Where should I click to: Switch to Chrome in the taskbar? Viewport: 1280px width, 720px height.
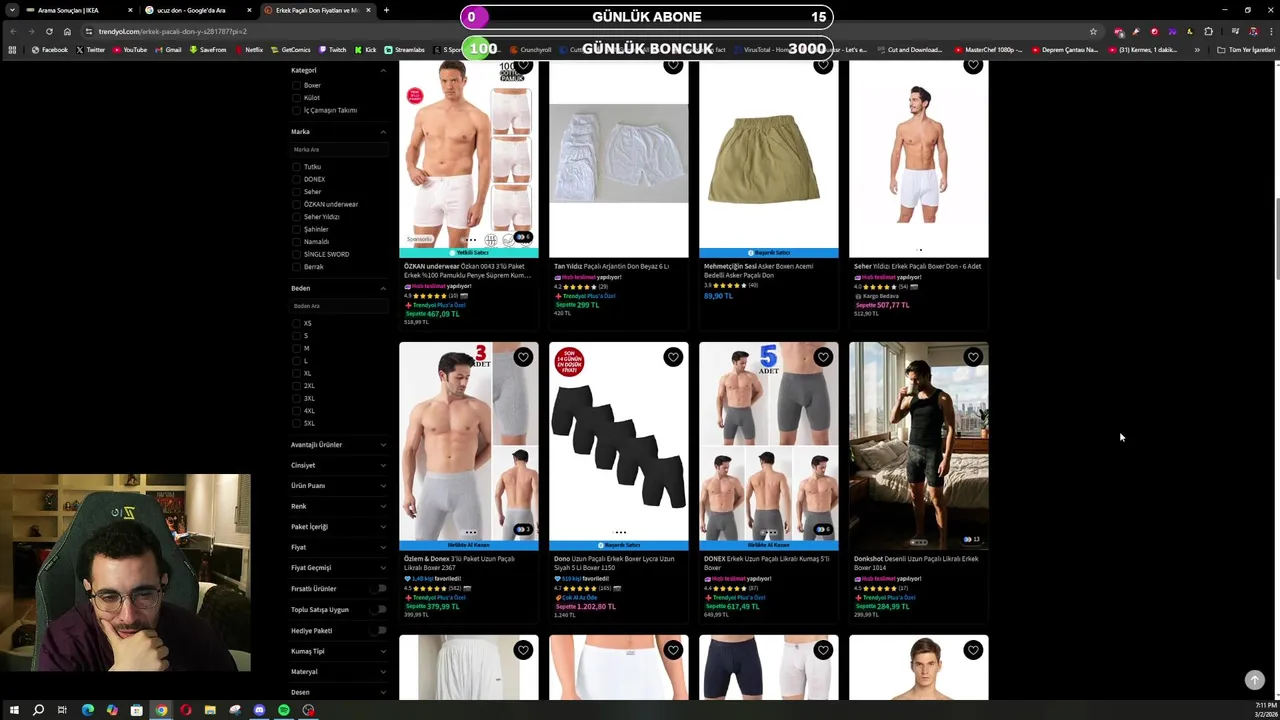161,710
